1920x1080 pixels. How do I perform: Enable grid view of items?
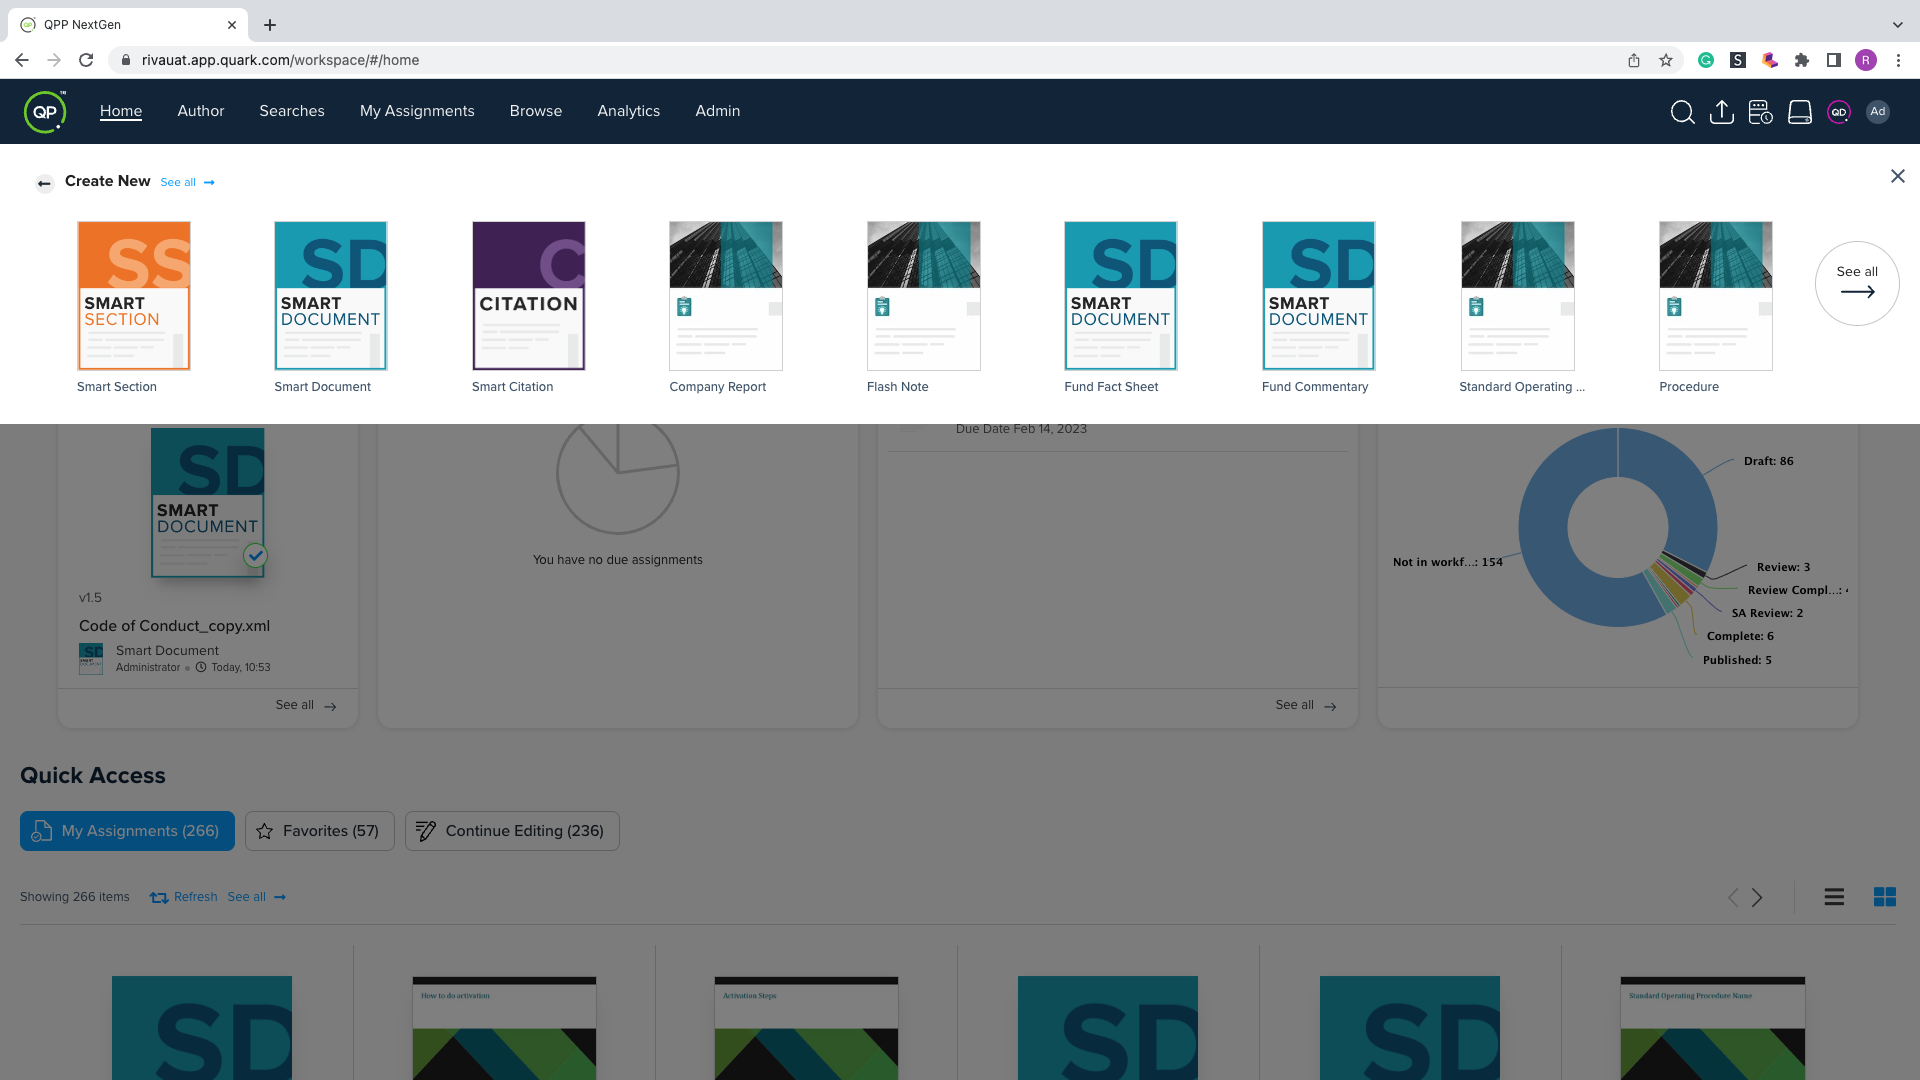pos(1883,897)
